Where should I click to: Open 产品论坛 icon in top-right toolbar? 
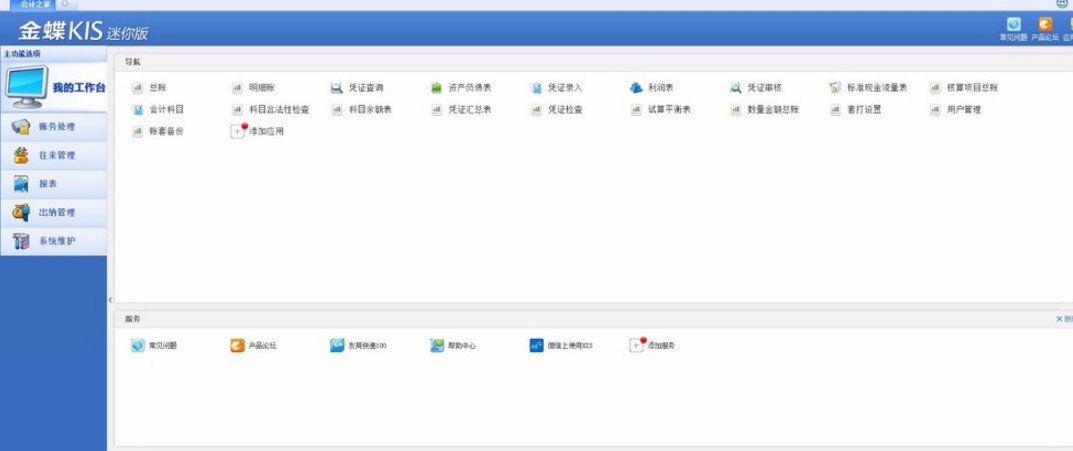point(1044,26)
